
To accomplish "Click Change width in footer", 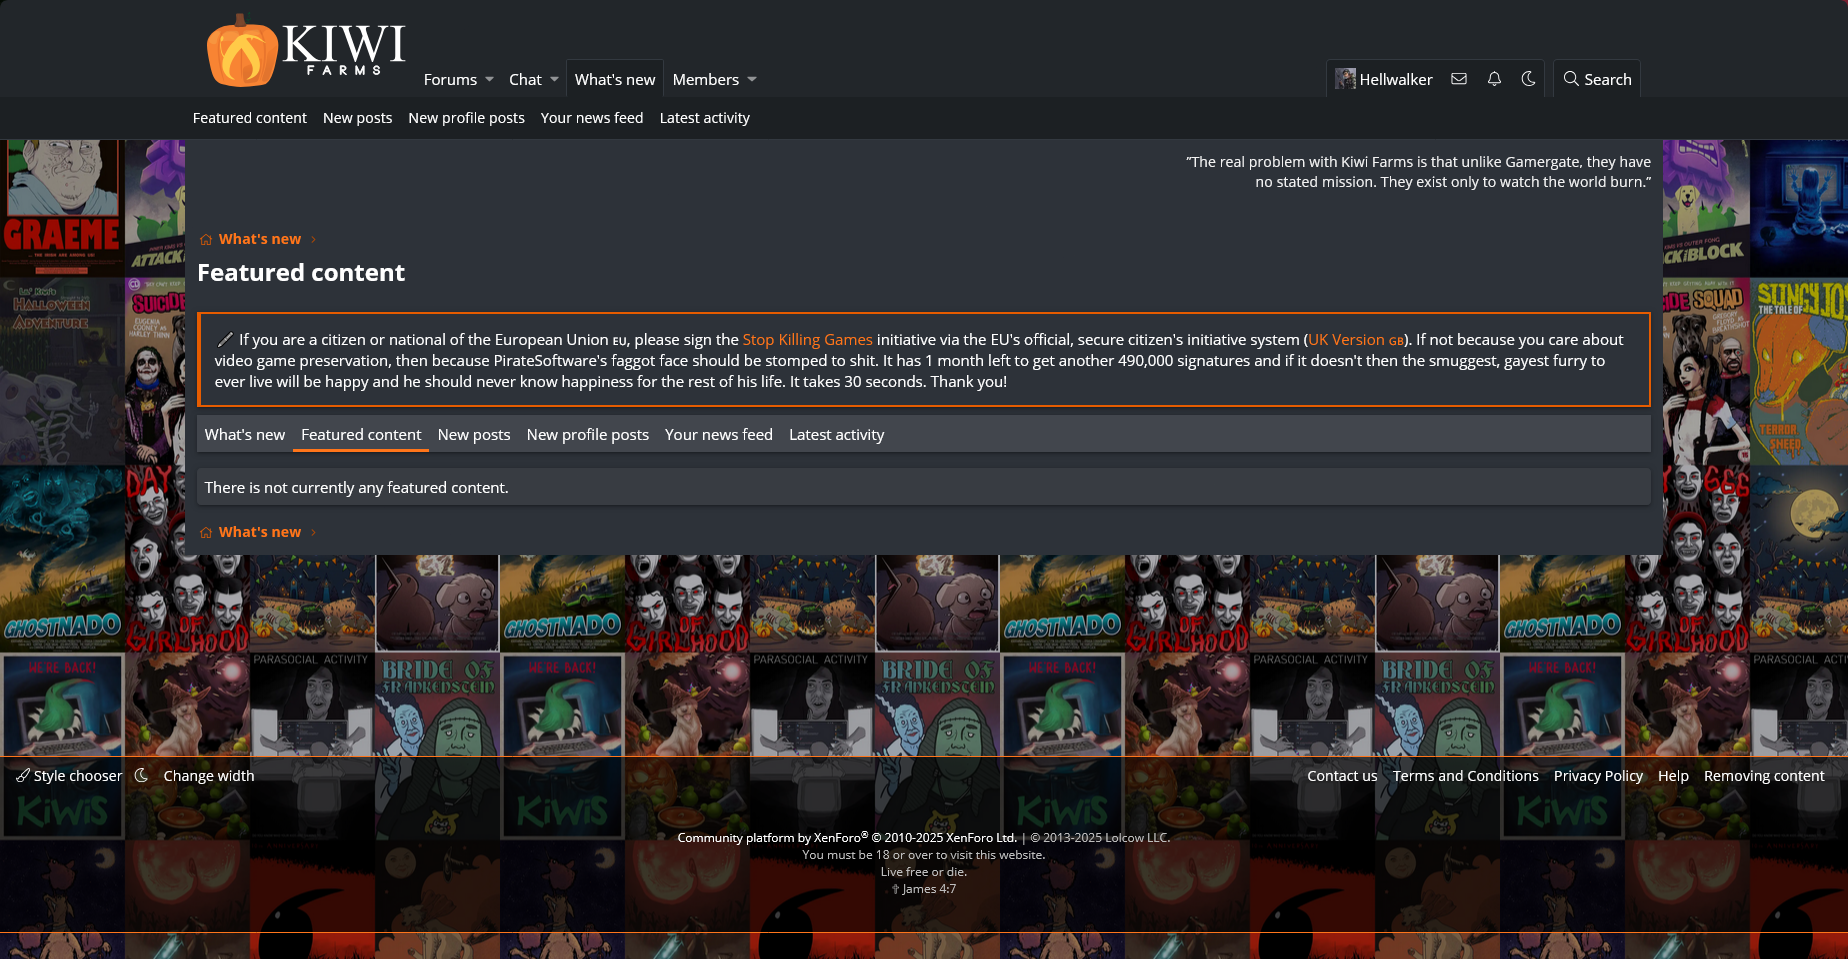I will click(209, 776).
